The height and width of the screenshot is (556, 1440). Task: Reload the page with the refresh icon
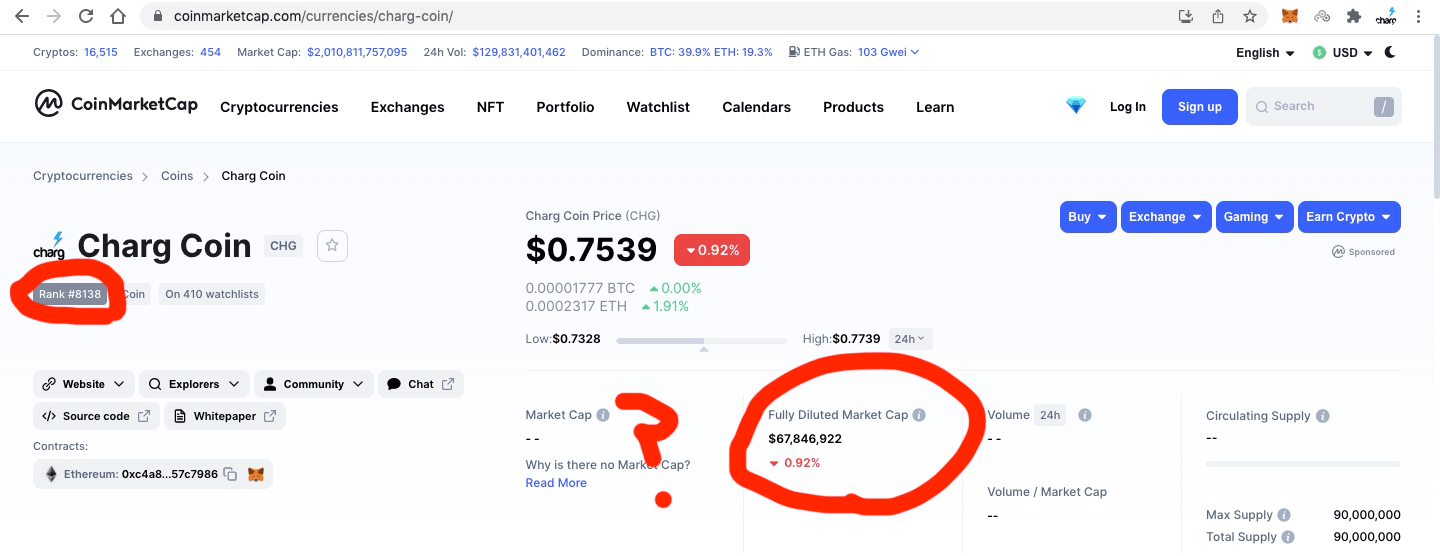click(86, 16)
